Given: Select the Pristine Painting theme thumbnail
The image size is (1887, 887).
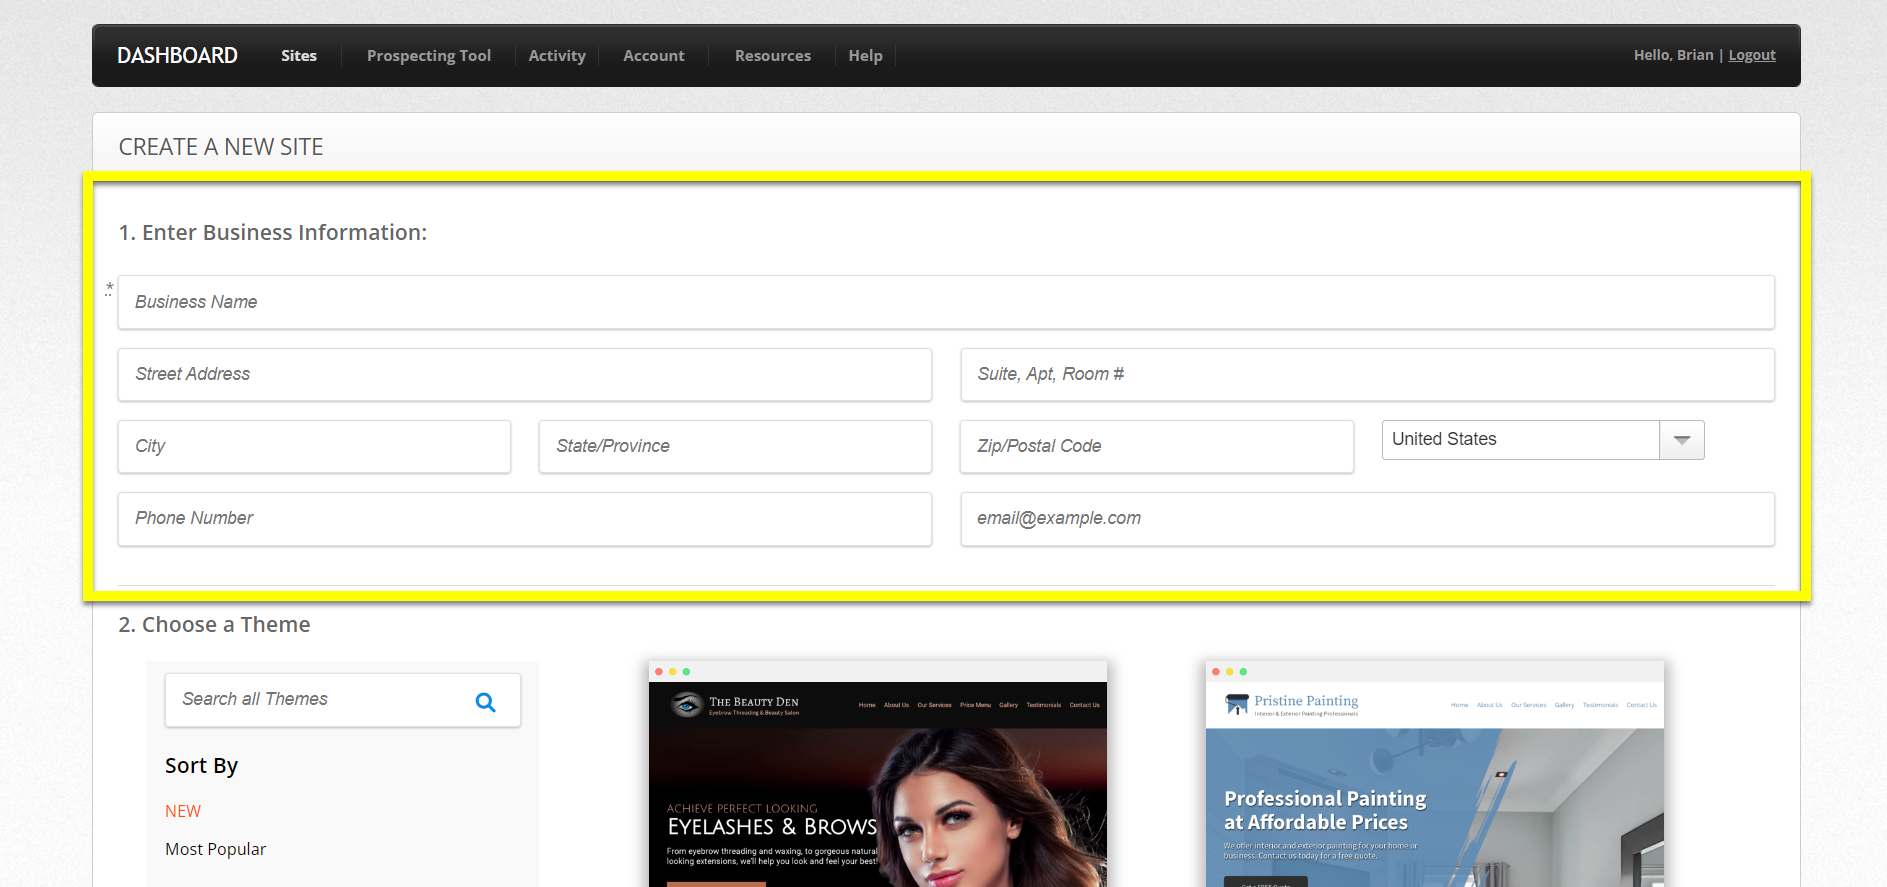Looking at the screenshot, I should click(1435, 774).
